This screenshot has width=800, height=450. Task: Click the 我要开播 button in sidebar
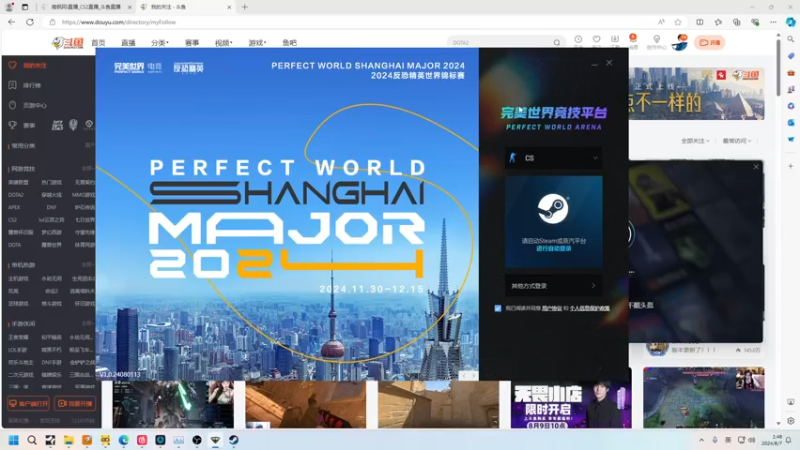(x=75, y=404)
